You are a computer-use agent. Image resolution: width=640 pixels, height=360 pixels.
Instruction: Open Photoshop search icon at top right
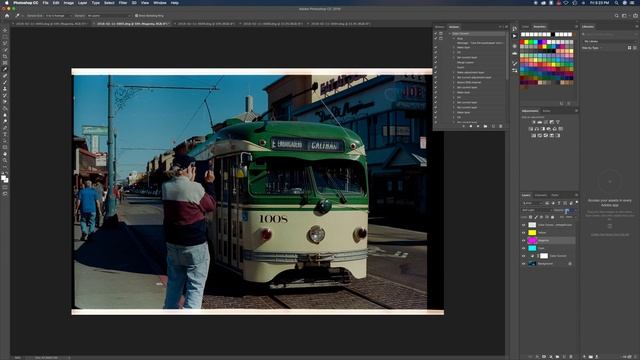(x=616, y=16)
